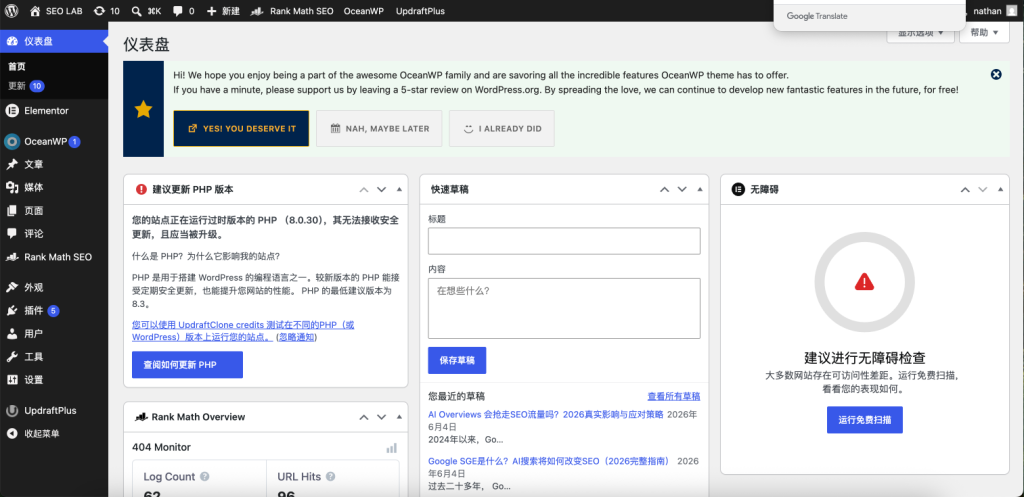Click 忽略通知 dismiss link
Screen dimensions: 1024x497
coord(296,338)
